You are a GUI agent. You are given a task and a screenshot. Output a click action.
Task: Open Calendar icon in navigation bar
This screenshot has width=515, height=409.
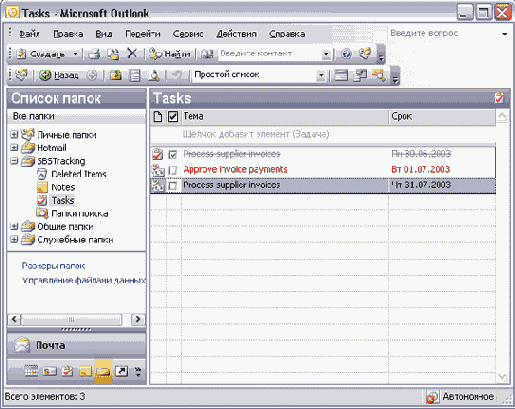click(x=31, y=371)
